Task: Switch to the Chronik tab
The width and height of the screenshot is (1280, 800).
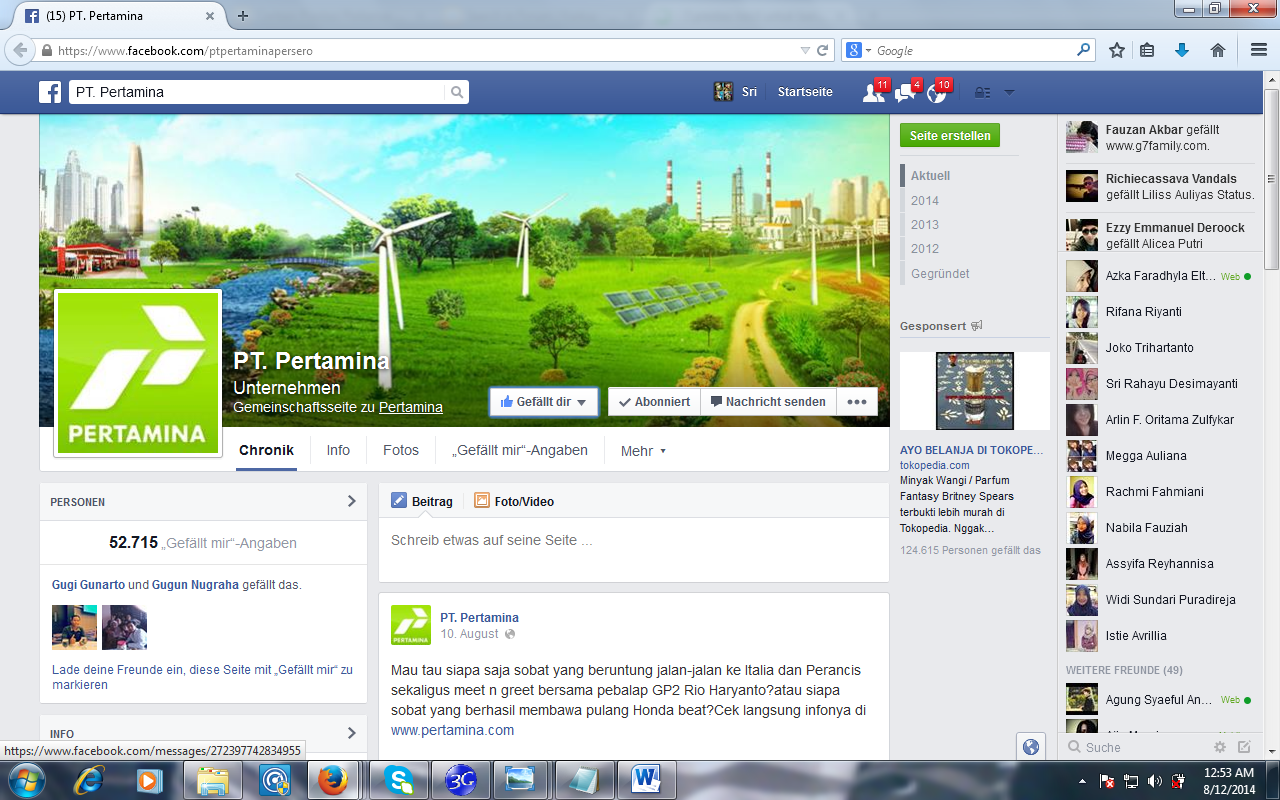Action: tap(266, 451)
